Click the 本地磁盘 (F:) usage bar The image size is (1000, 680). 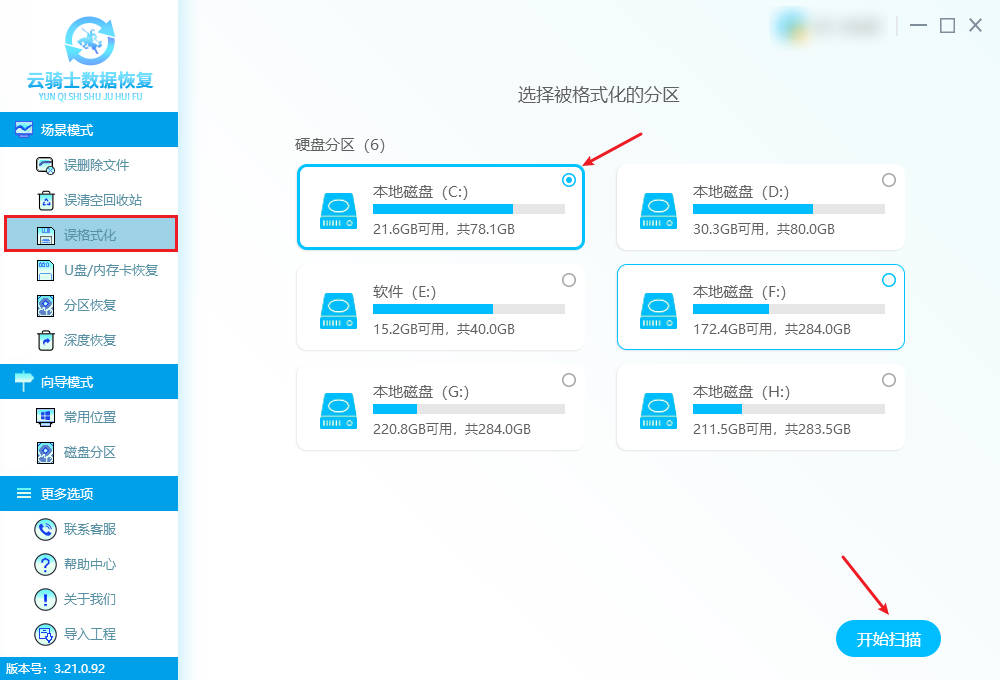tap(788, 309)
